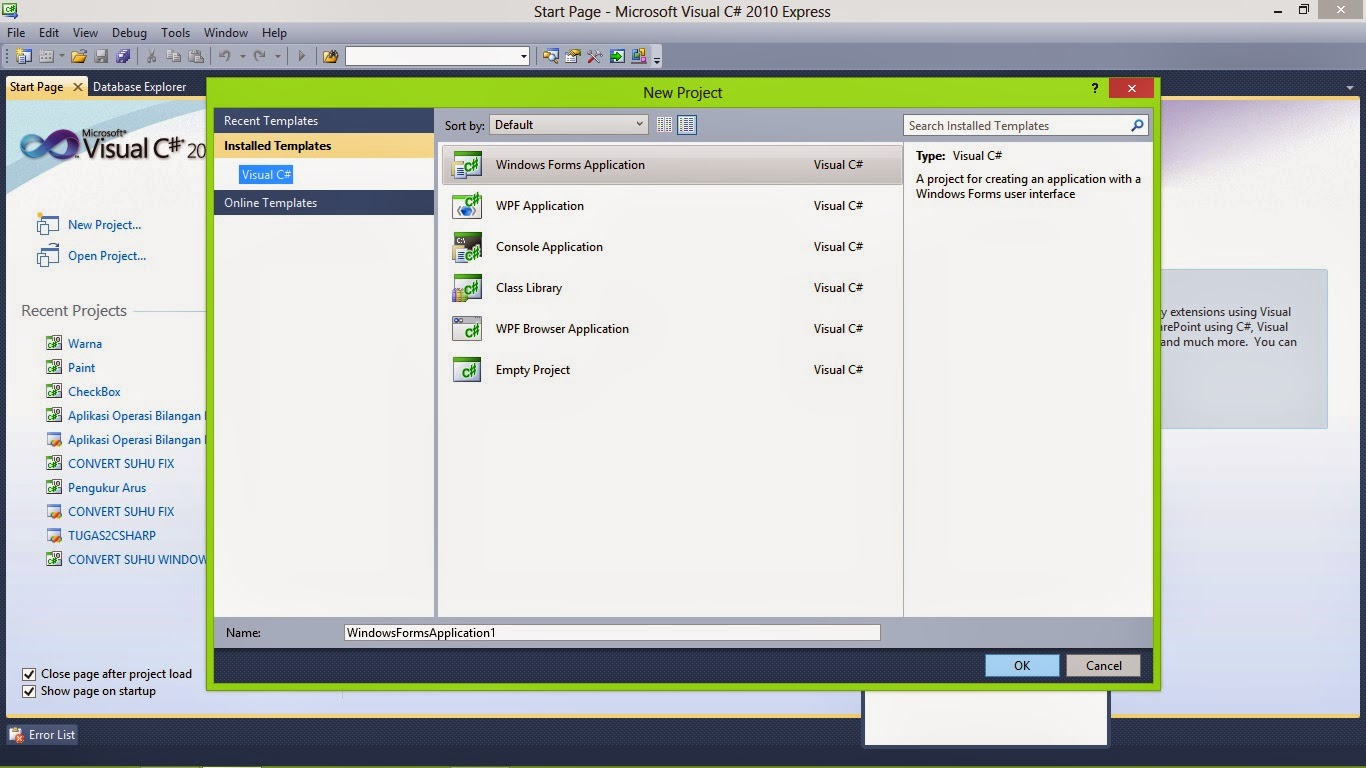Expand Online Templates section
Screen dimensions: 1366x768
[324, 202]
